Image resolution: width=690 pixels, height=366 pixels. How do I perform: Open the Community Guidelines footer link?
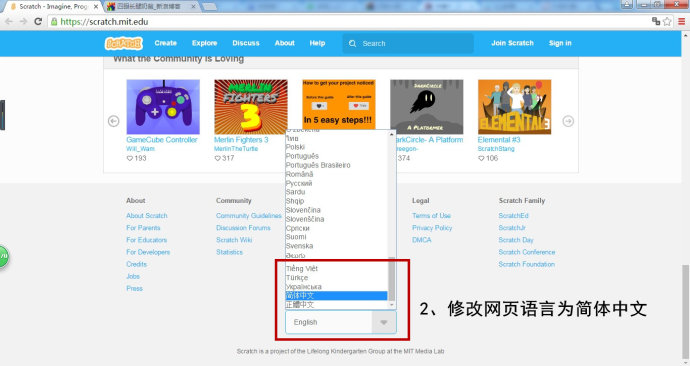pyautogui.click(x=249, y=216)
